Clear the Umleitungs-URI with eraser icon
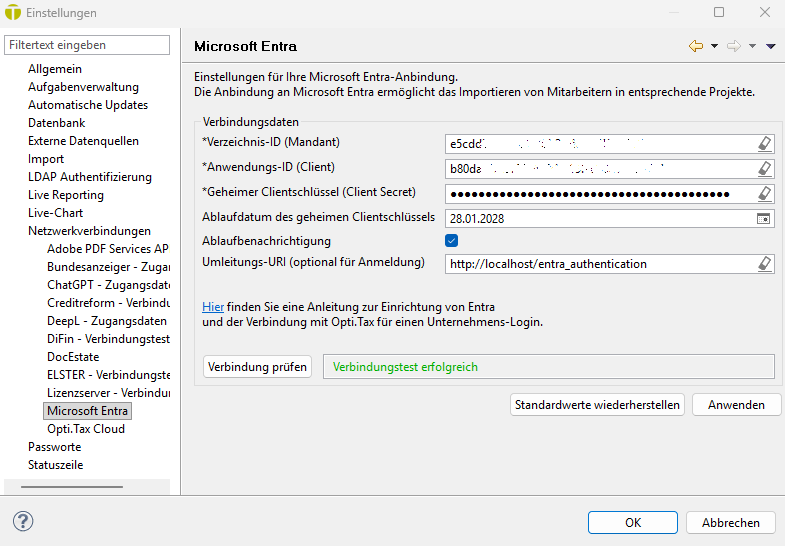Image resolution: width=785 pixels, height=546 pixels. [x=764, y=264]
